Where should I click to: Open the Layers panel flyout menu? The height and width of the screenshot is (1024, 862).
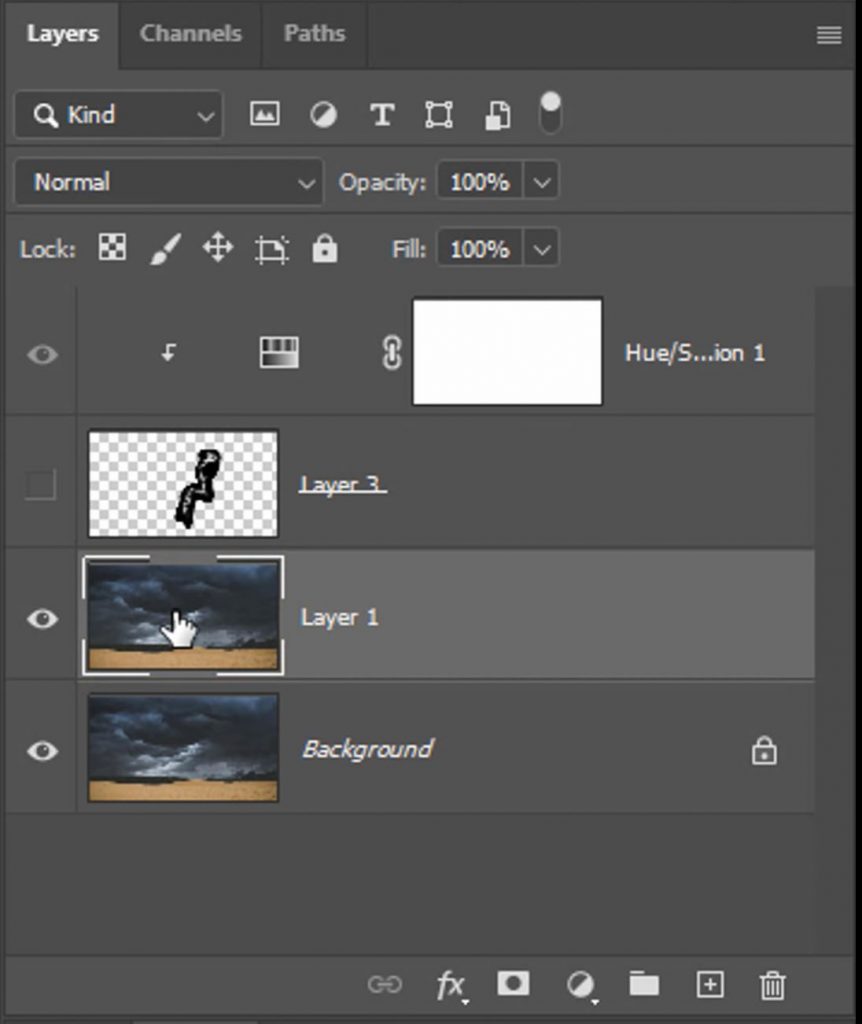tap(828, 35)
